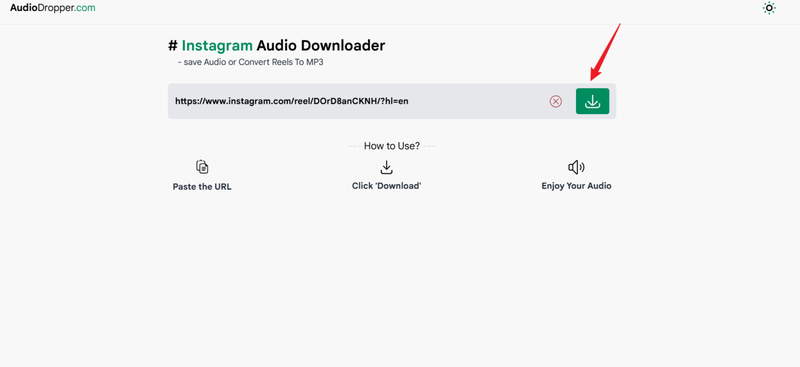Click the copy-paste icon above Paste the URL
This screenshot has width=800, height=367.
click(202, 166)
